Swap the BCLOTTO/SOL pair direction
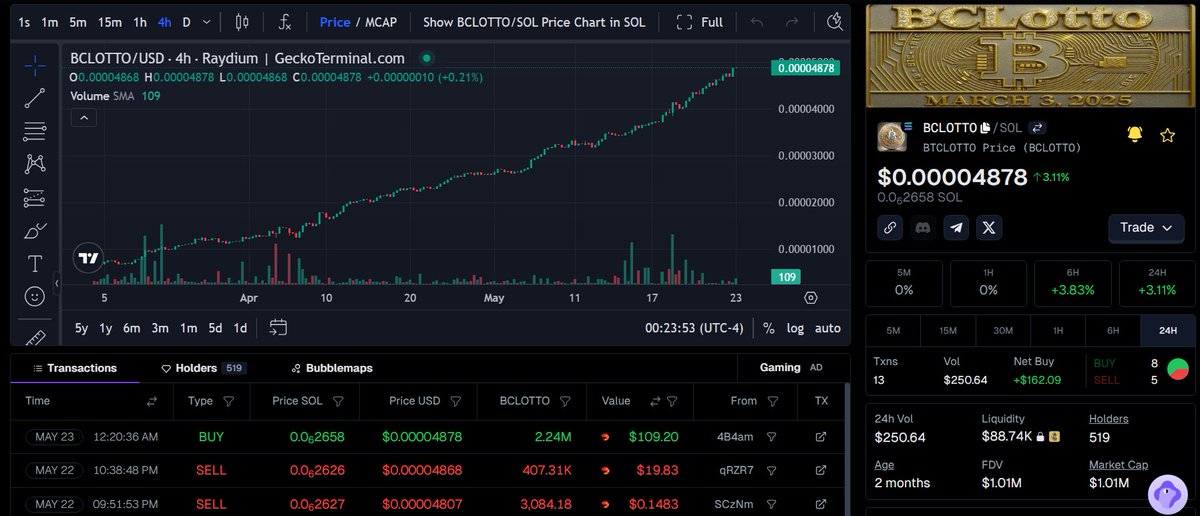 (x=1037, y=128)
